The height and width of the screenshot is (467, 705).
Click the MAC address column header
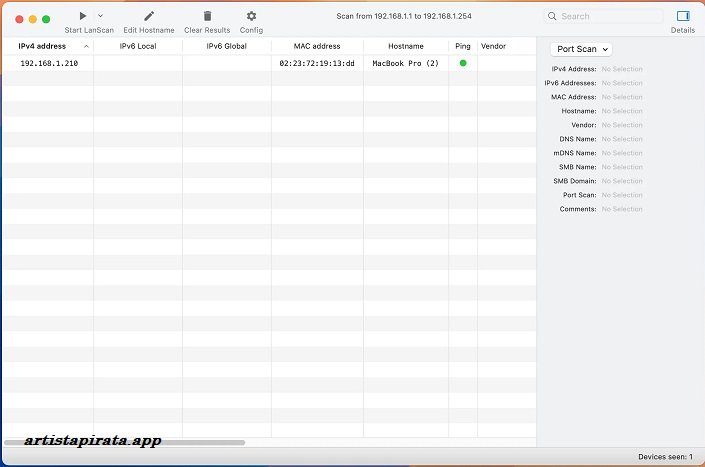[317, 46]
